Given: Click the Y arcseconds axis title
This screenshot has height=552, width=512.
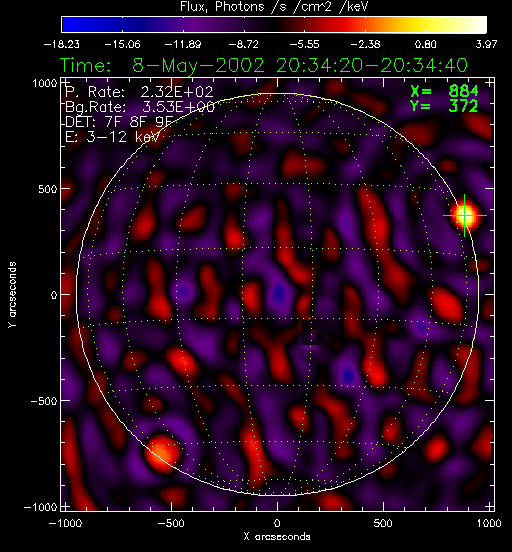Looking at the screenshot, I should click(12, 295).
